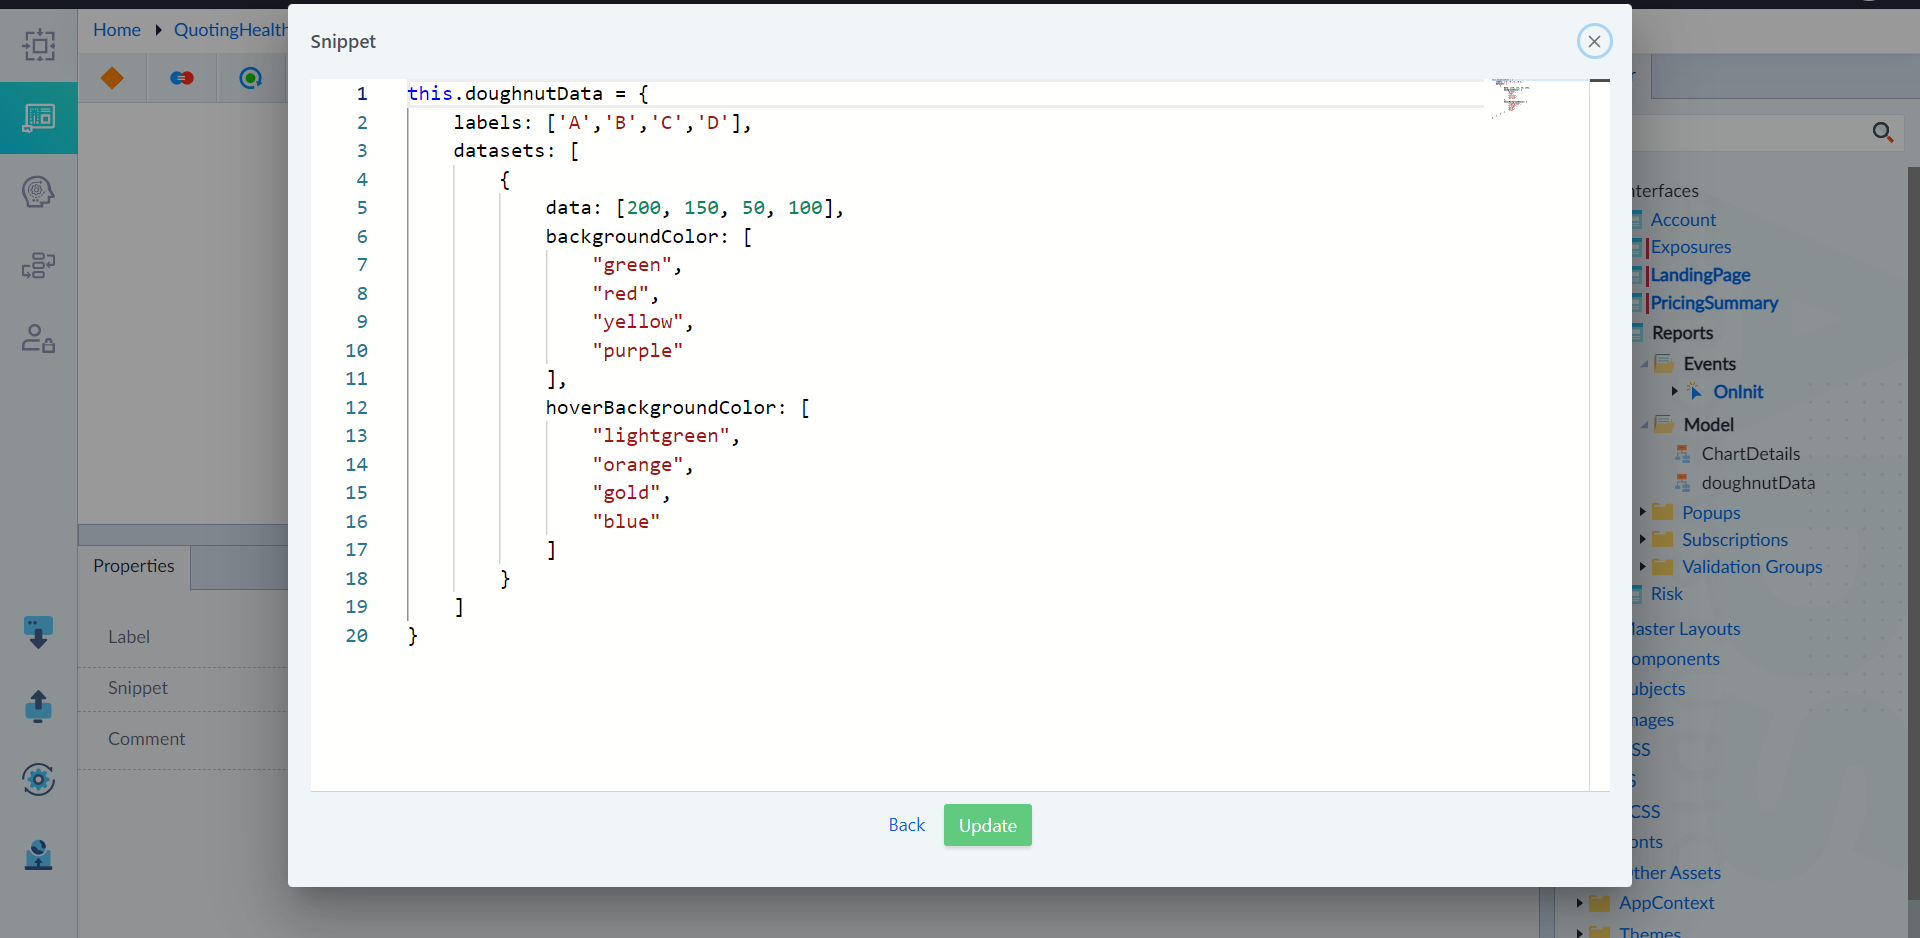Image resolution: width=1920 pixels, height=938 pixels.
Task: Open the user-lock sidebar icon
Action: [x=39, y=338]
